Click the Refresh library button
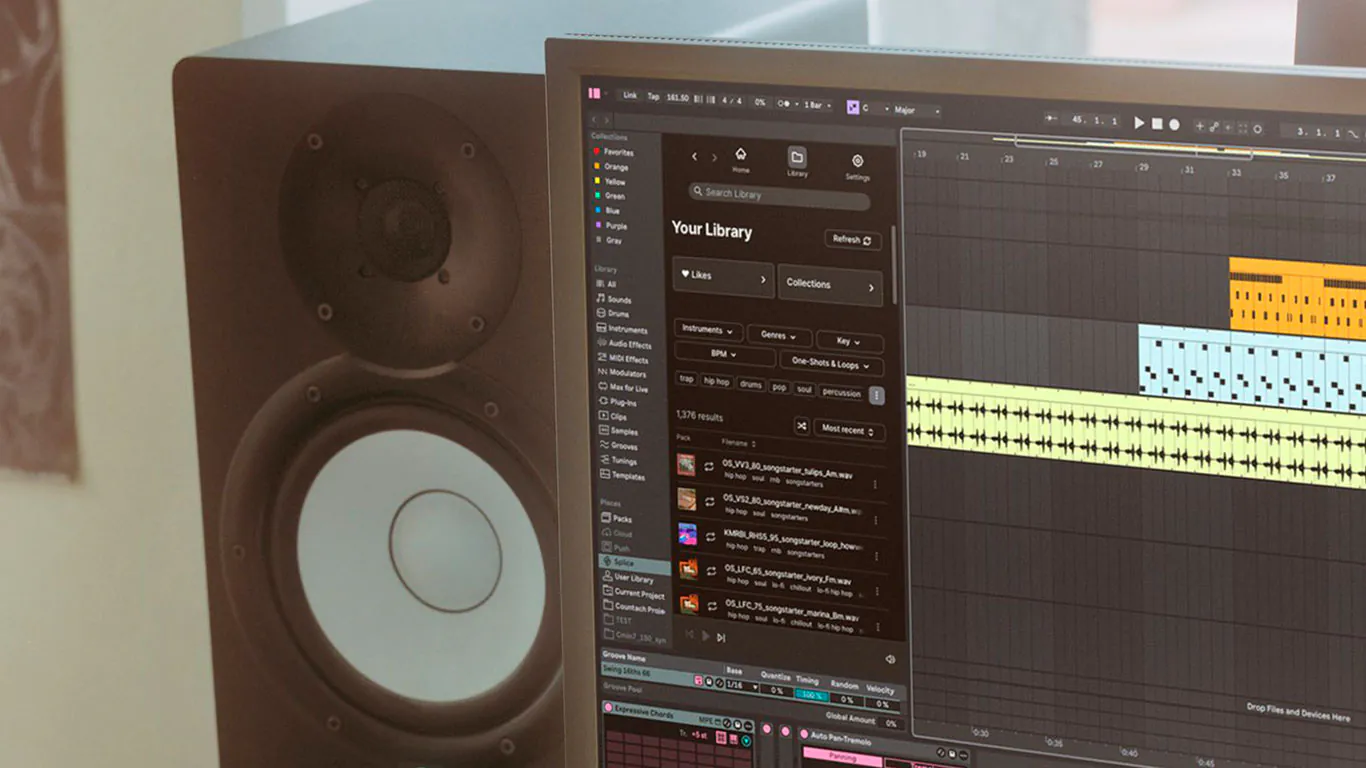 [852, 240]
